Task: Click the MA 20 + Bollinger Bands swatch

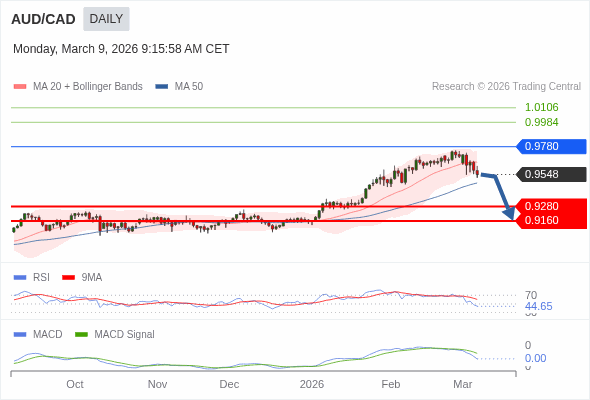Action: (20, 87)
